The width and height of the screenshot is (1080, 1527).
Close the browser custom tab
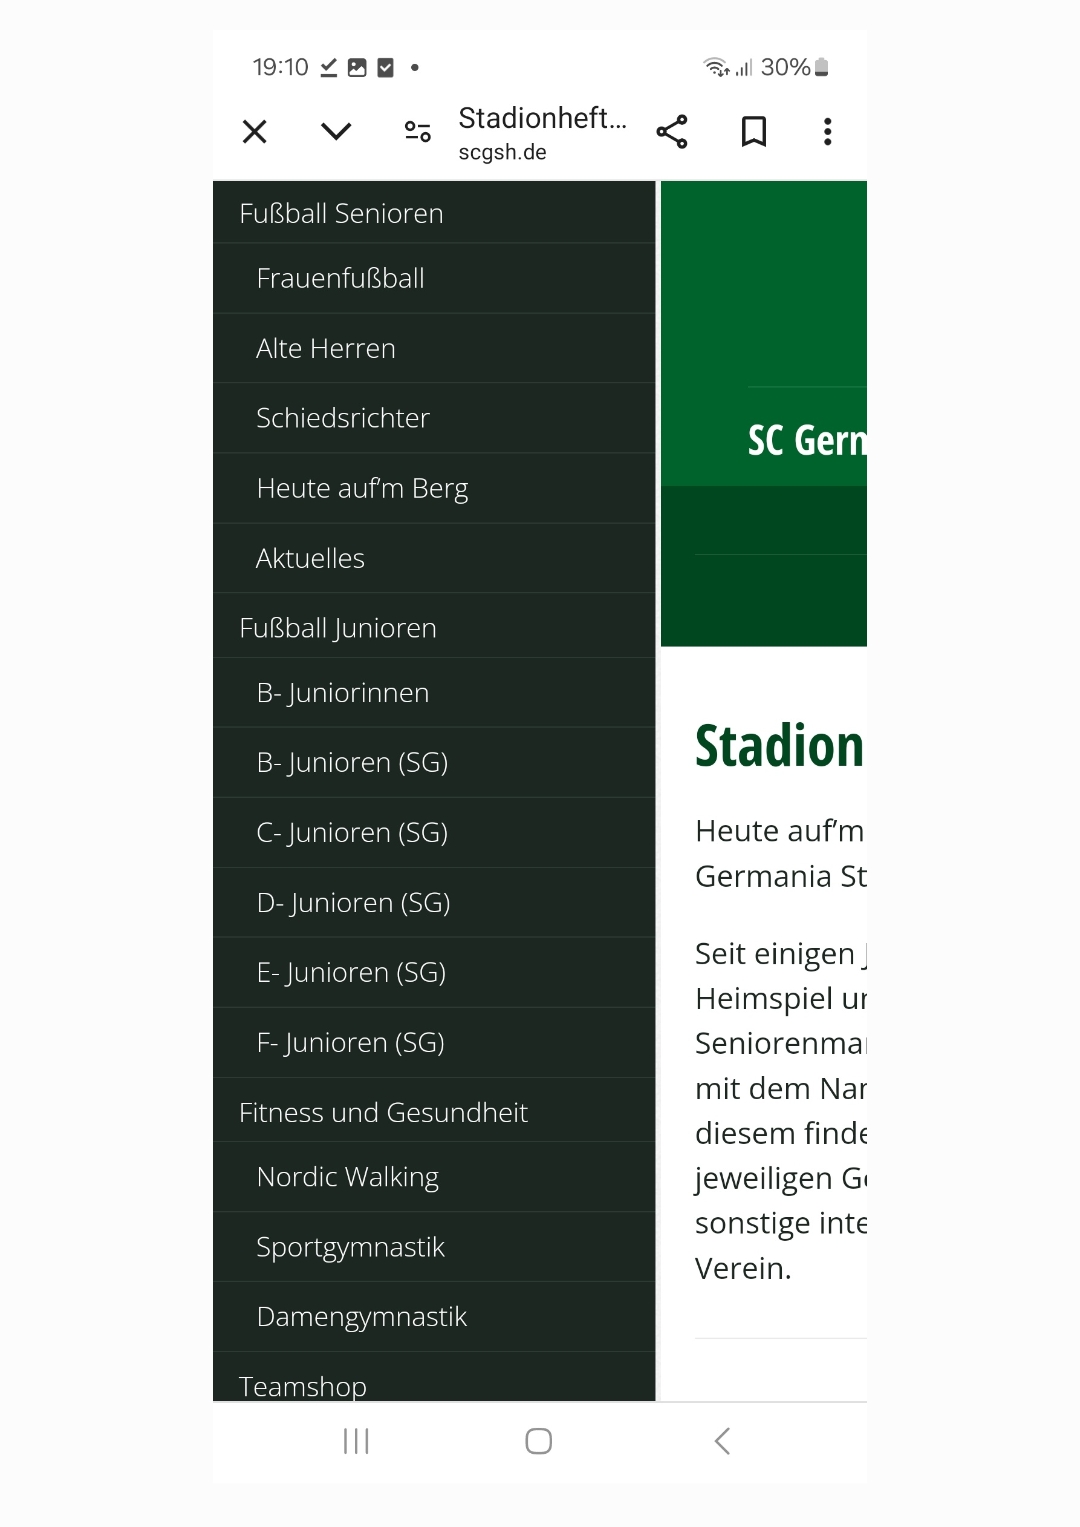255,132
